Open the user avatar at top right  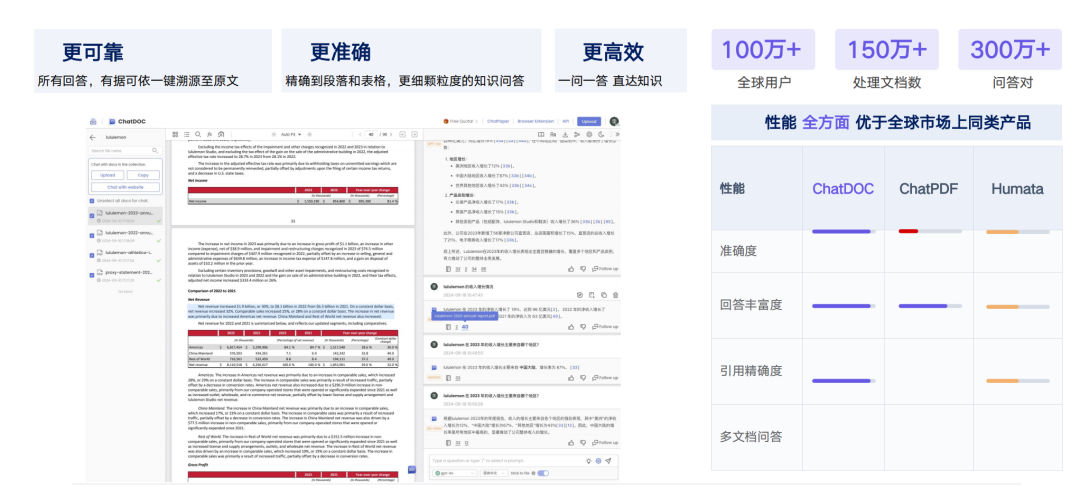(x=614, y=121)
